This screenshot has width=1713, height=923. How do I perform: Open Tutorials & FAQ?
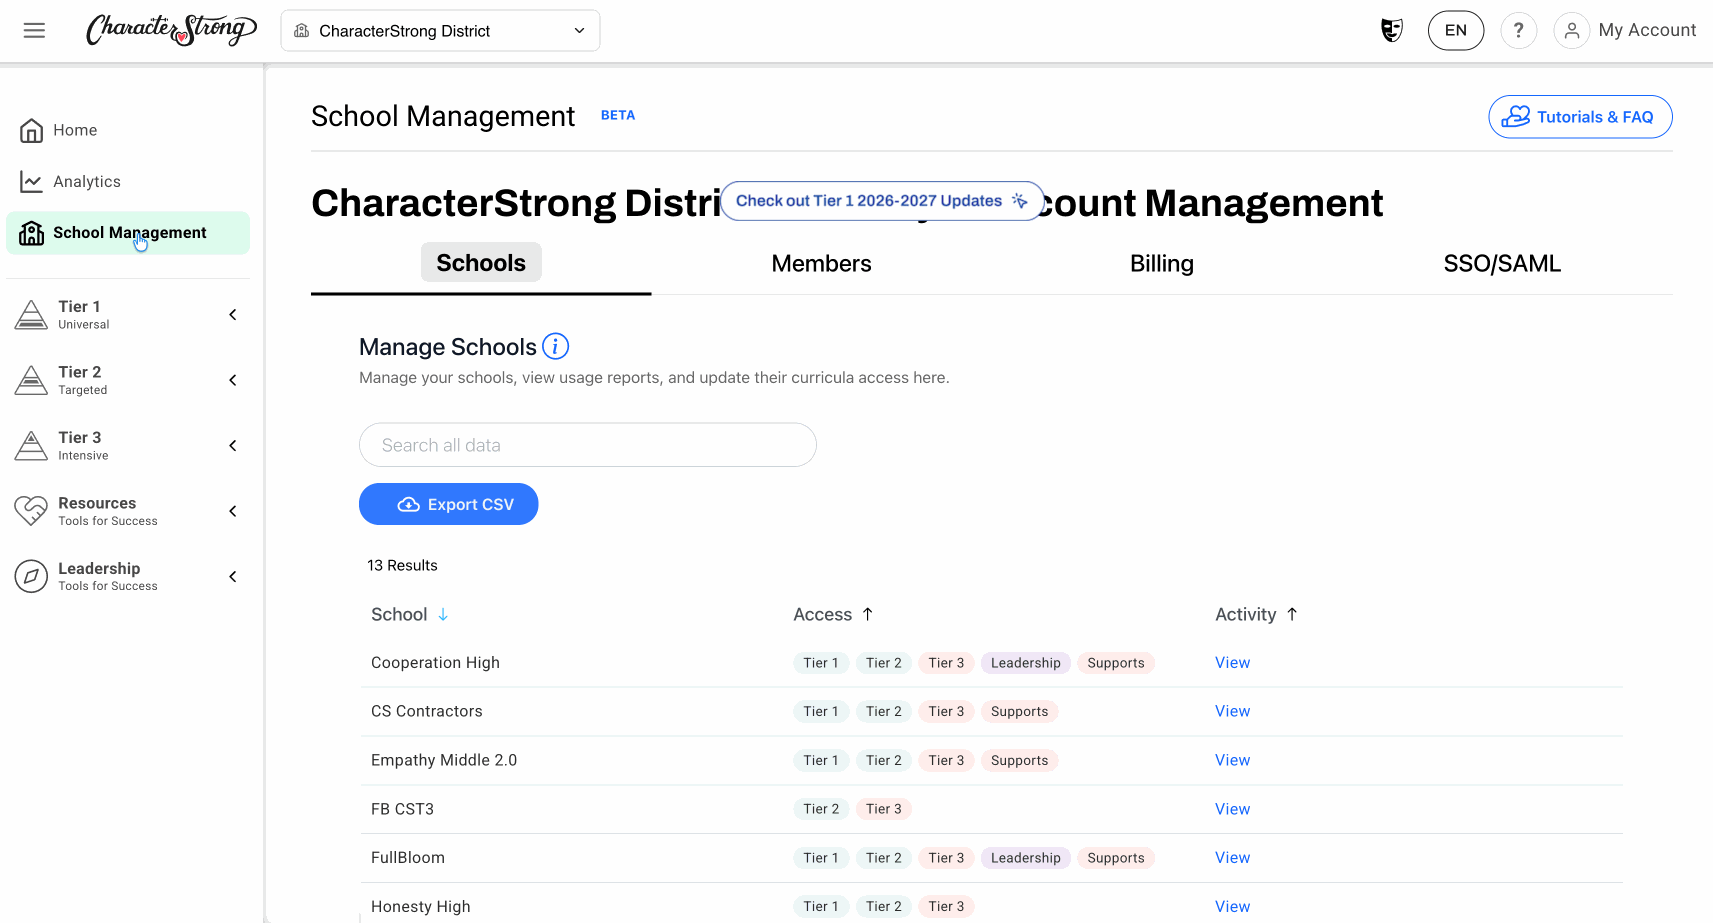1580,117
